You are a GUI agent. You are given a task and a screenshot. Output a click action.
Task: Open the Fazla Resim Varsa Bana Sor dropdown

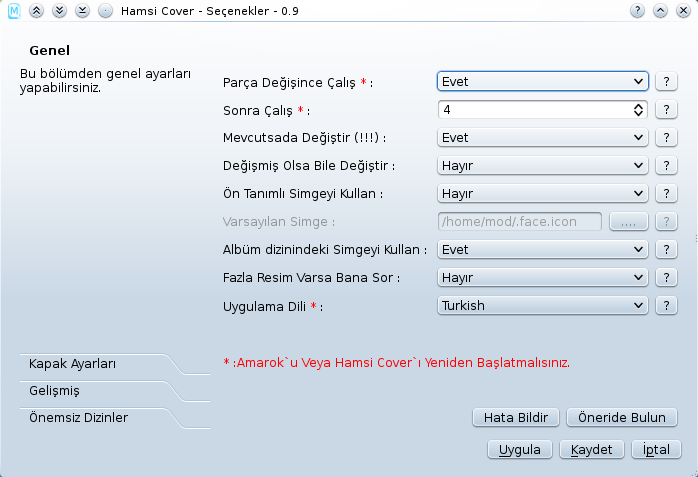pos(543,278)
